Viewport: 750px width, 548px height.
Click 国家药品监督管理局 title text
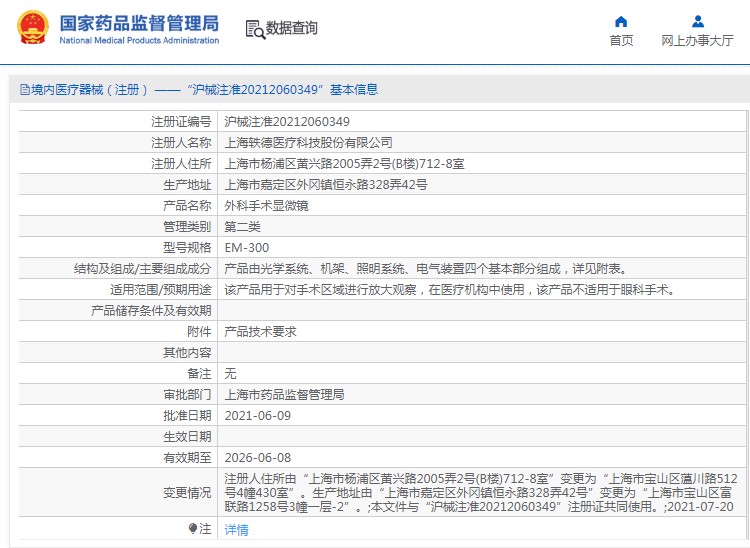pyautogui.click(x=139, y=23)
